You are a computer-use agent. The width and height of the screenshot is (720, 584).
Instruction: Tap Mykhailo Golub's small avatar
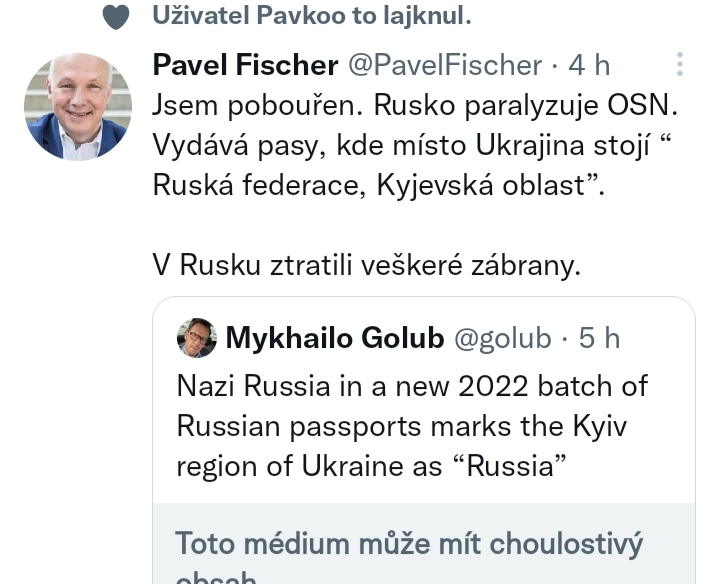tap(196, 339)
